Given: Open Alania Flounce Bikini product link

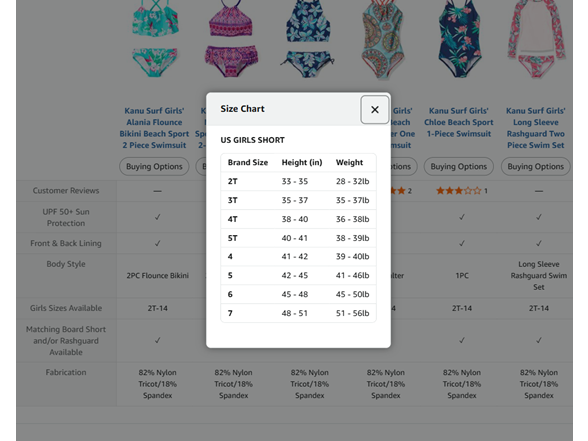Looking at the screenshot, I should point(154,128).
